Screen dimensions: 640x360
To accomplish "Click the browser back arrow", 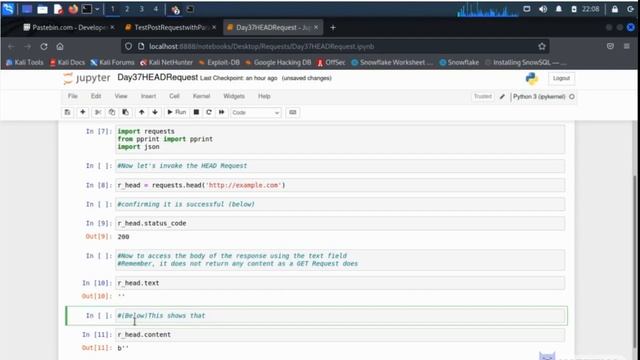I will pos(11,47).
